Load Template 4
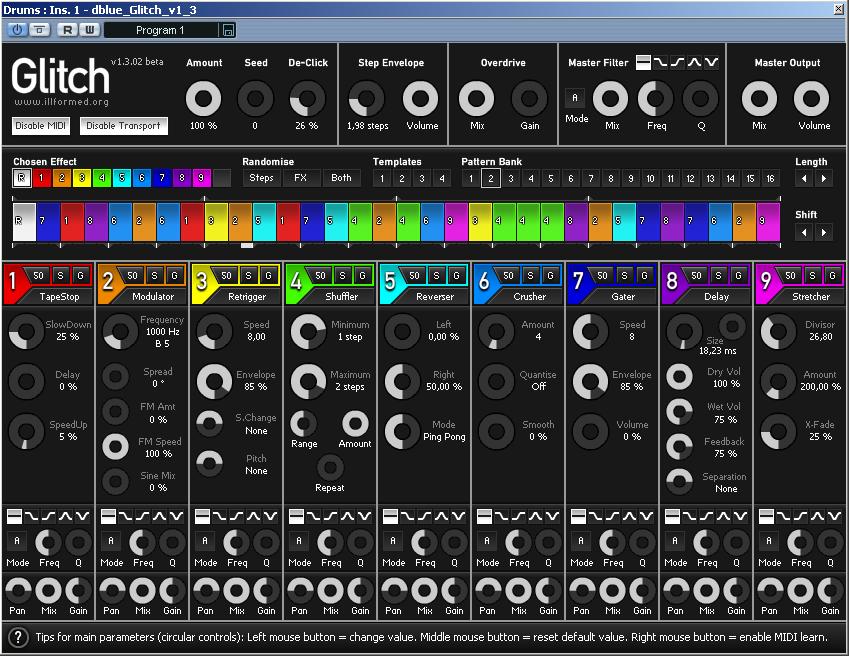Viewport: 849px width, 656px height. pos(442,179)
